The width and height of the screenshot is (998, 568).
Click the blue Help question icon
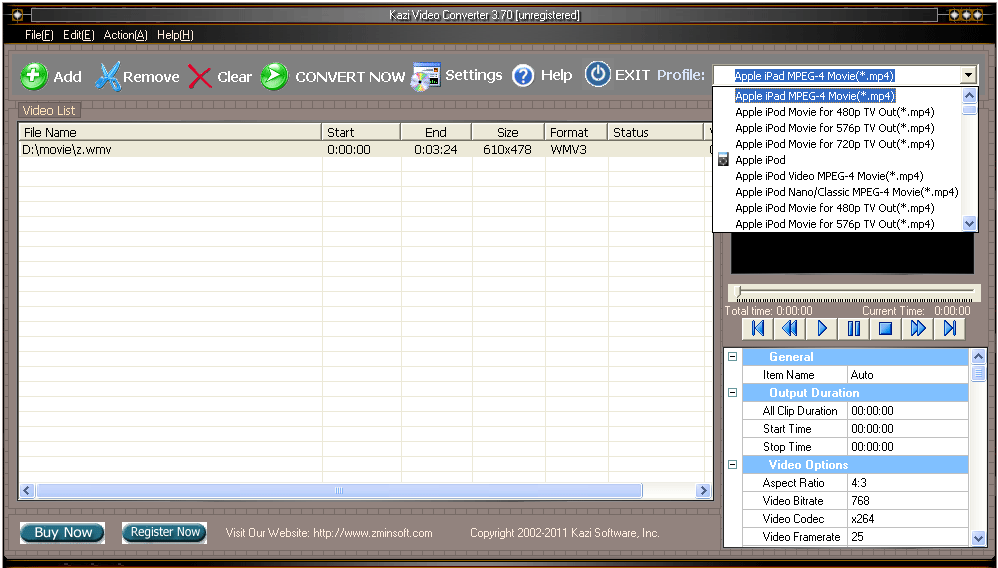523,76
